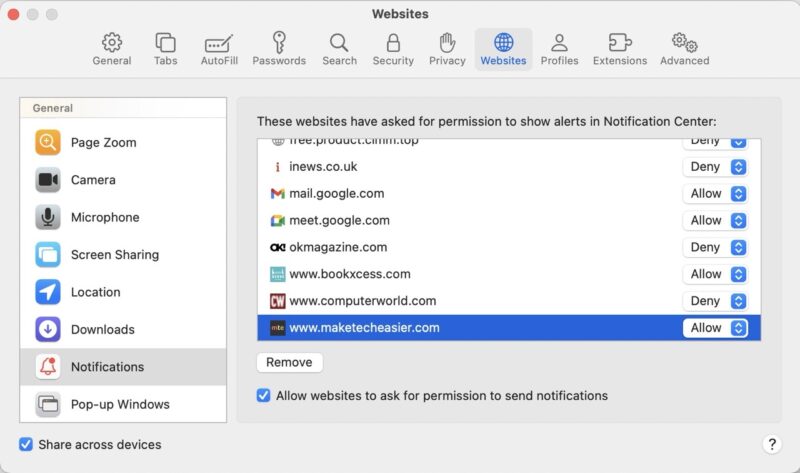This screenshot has width=800, height=473.
Task: Click the Google Meet favicon
Action: 277,220
